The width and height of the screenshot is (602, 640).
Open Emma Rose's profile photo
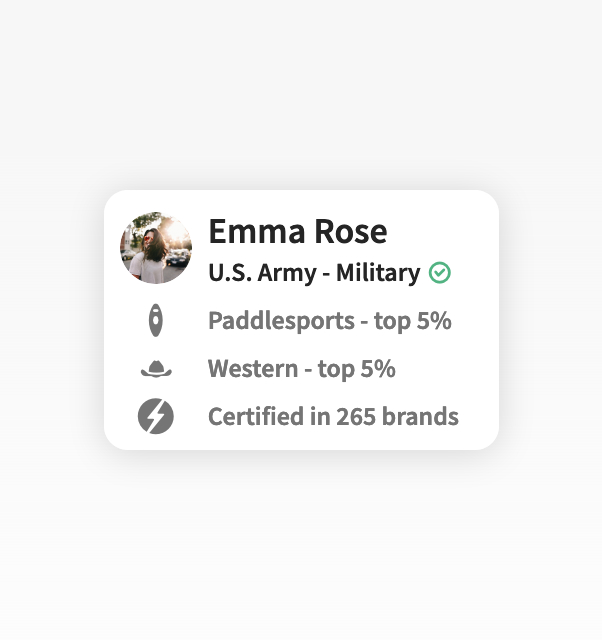[155, 248]
